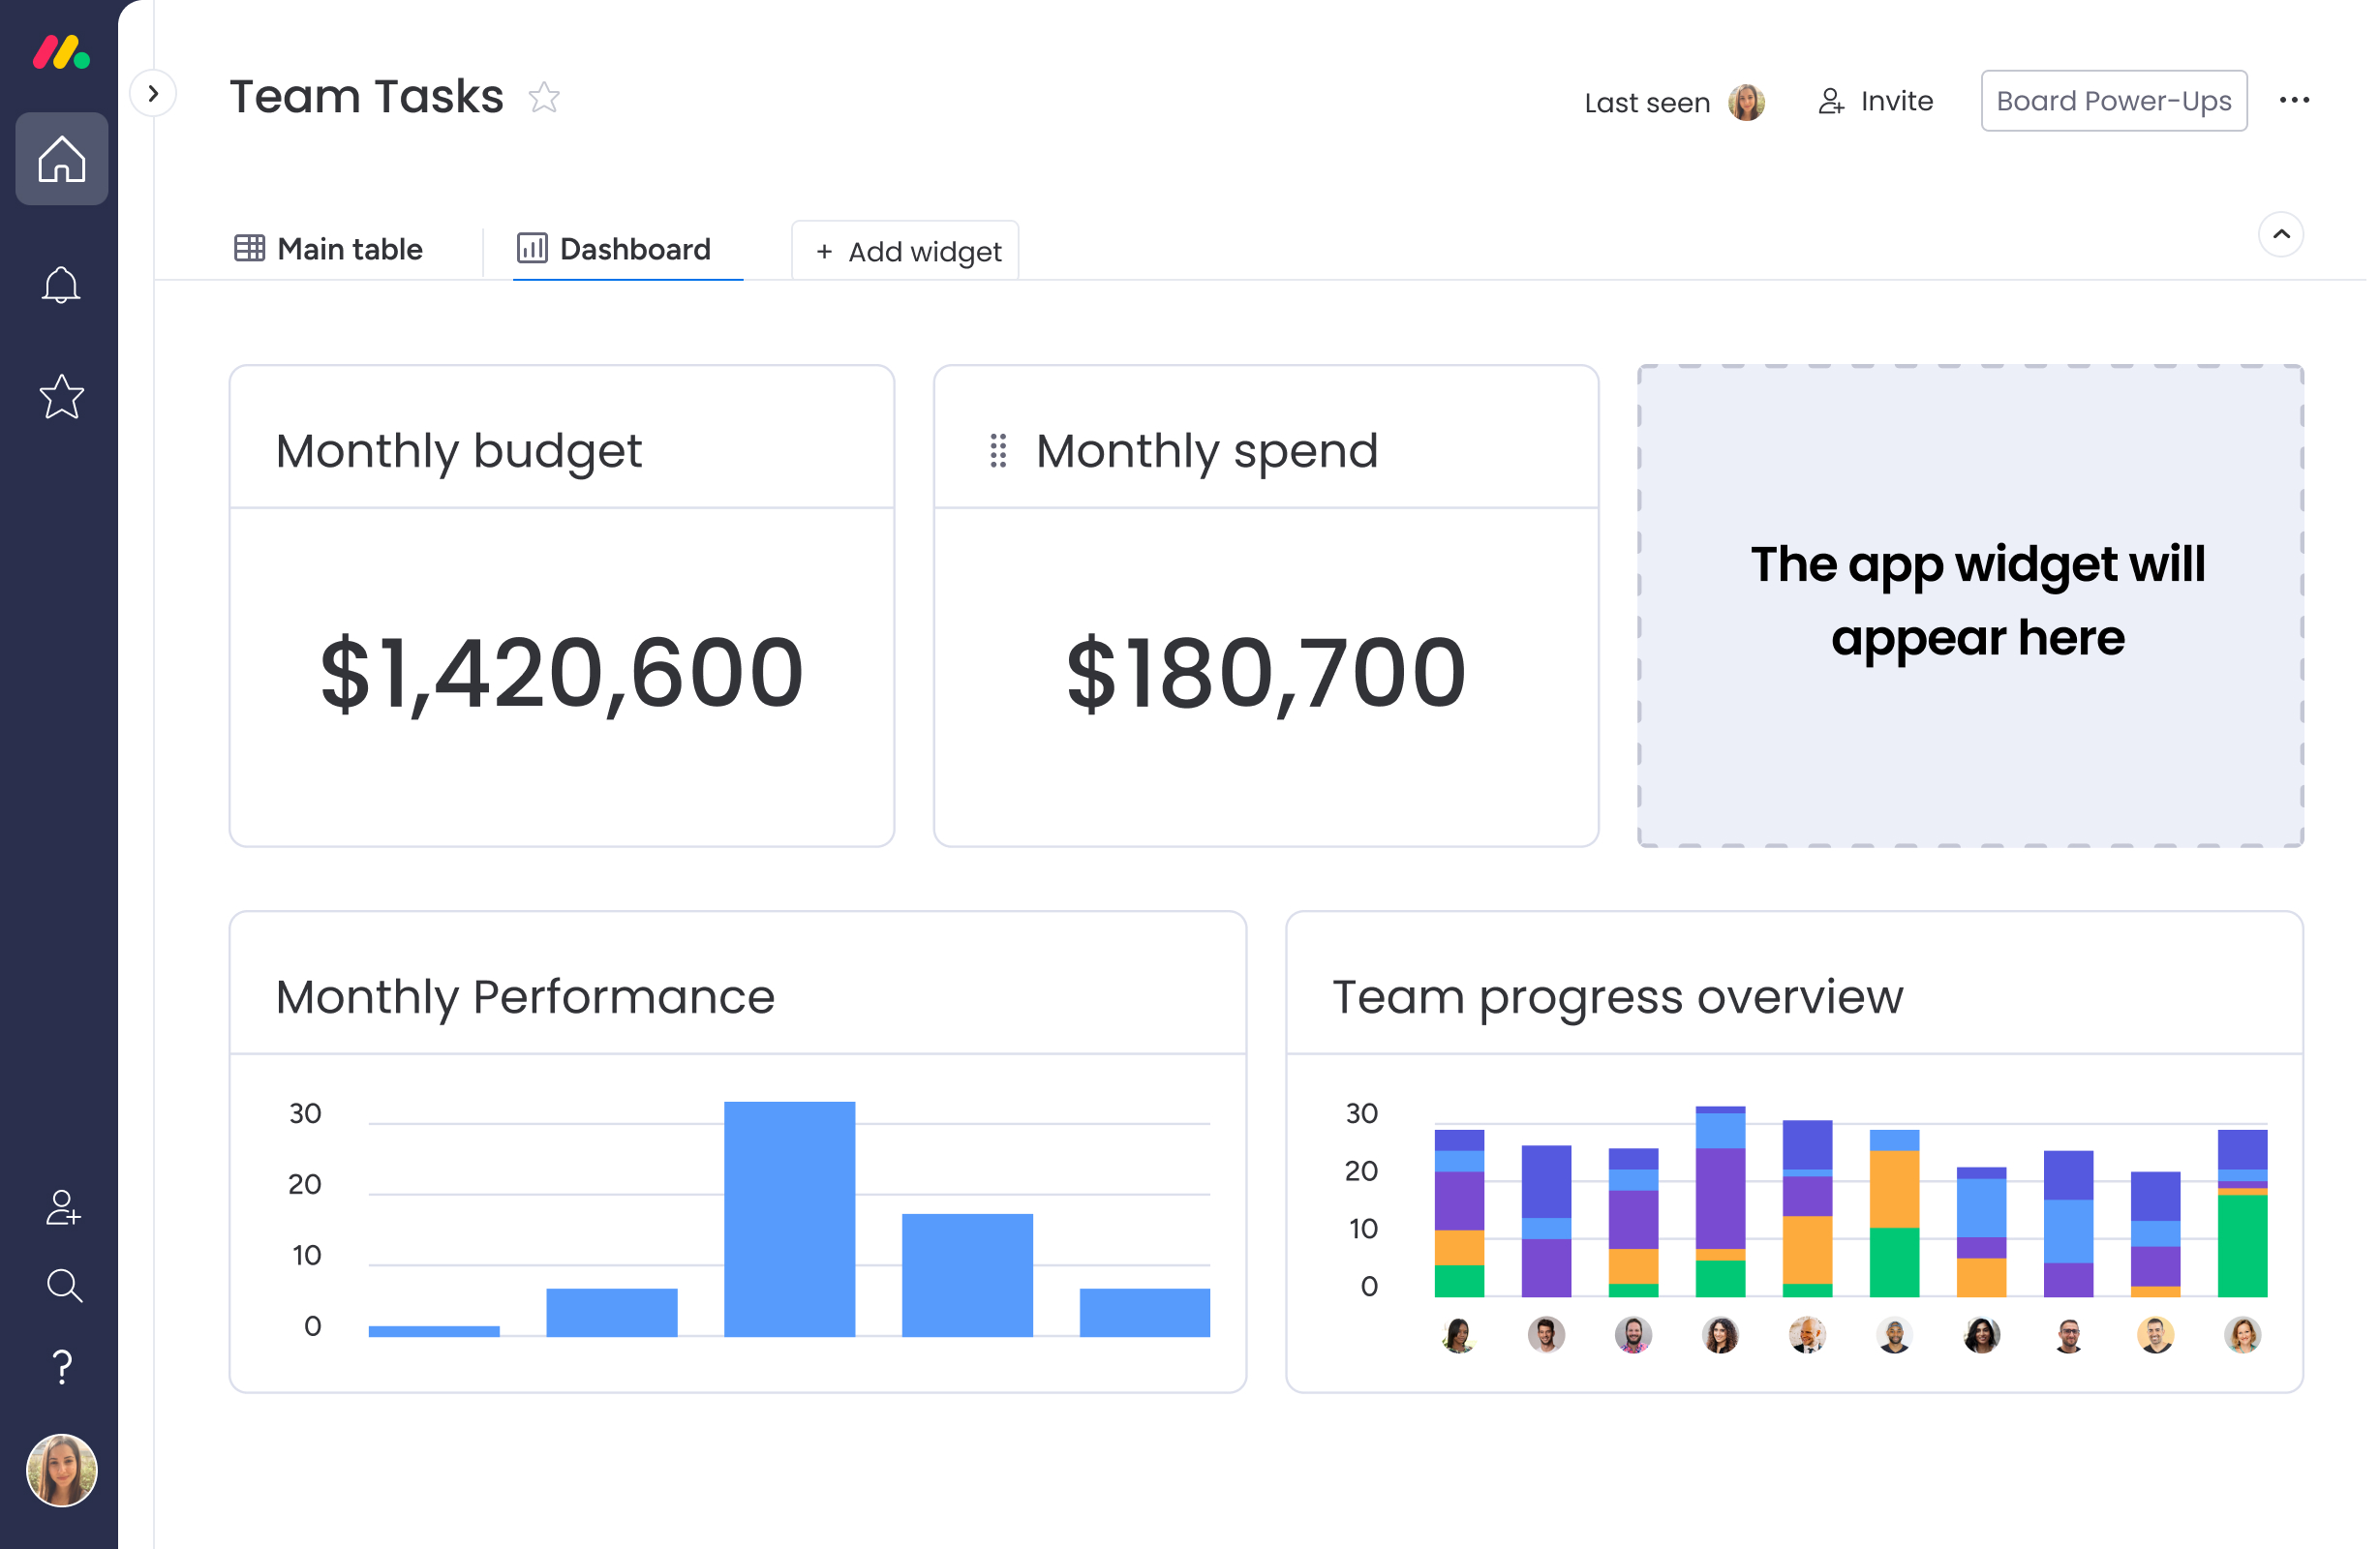Collapse the board header with the chevron

(x=2280, y=235)
